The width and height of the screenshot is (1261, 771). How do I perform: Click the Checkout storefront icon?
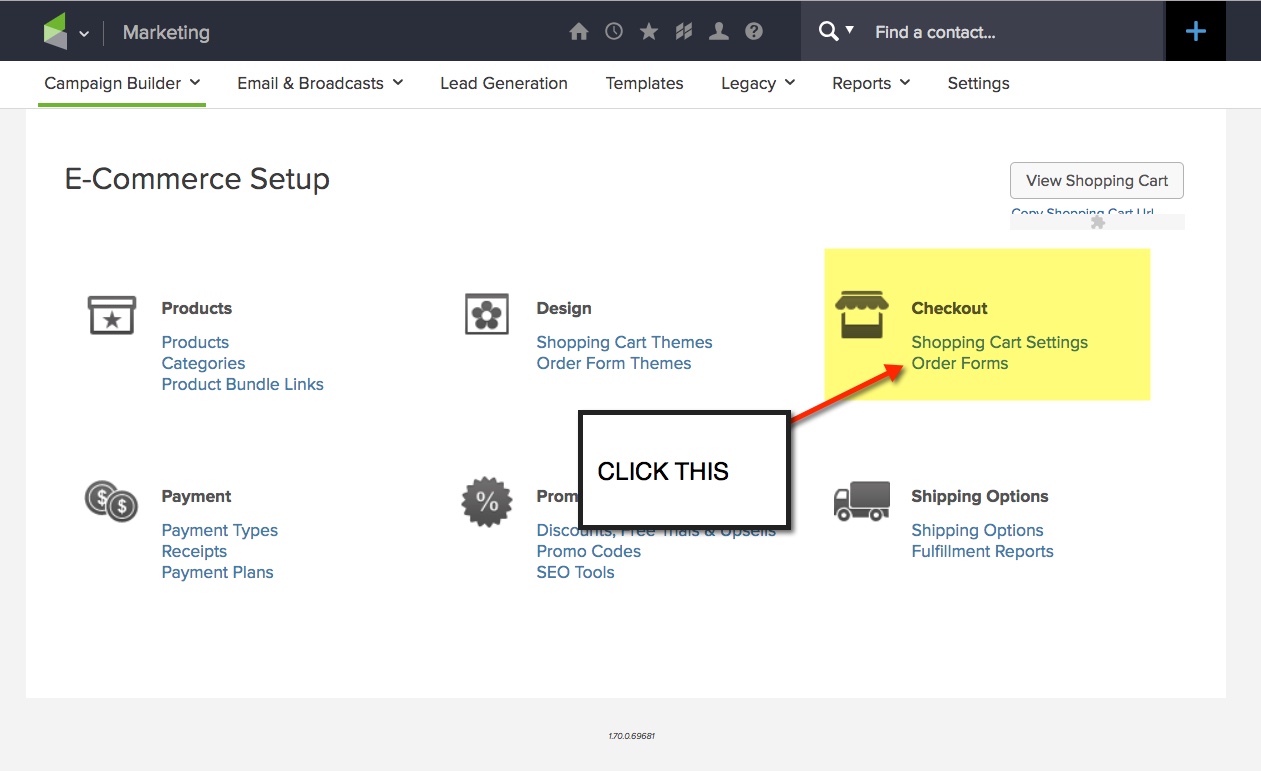pyautogui.click(x=861, y=312)
